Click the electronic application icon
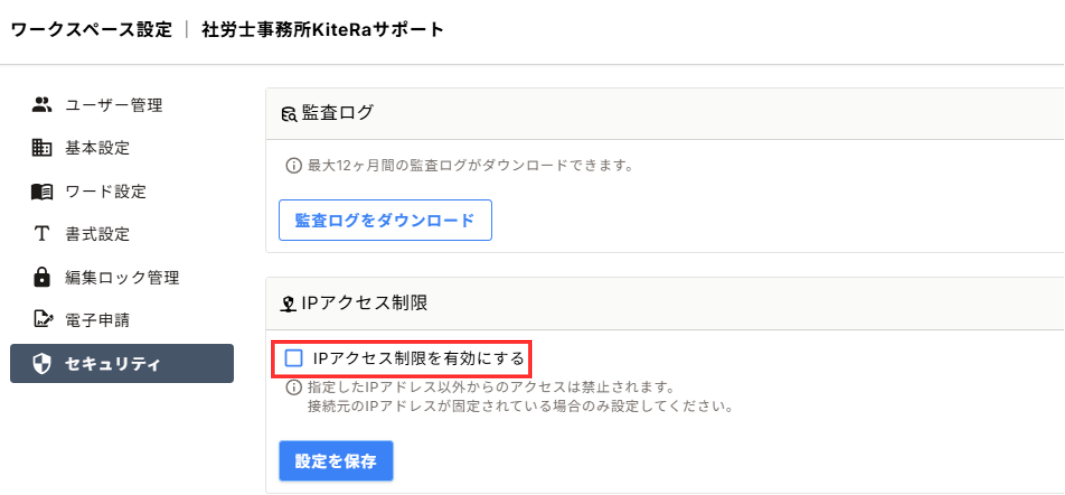Screen dimensions: 1065x495 click(x=42, y=320)
